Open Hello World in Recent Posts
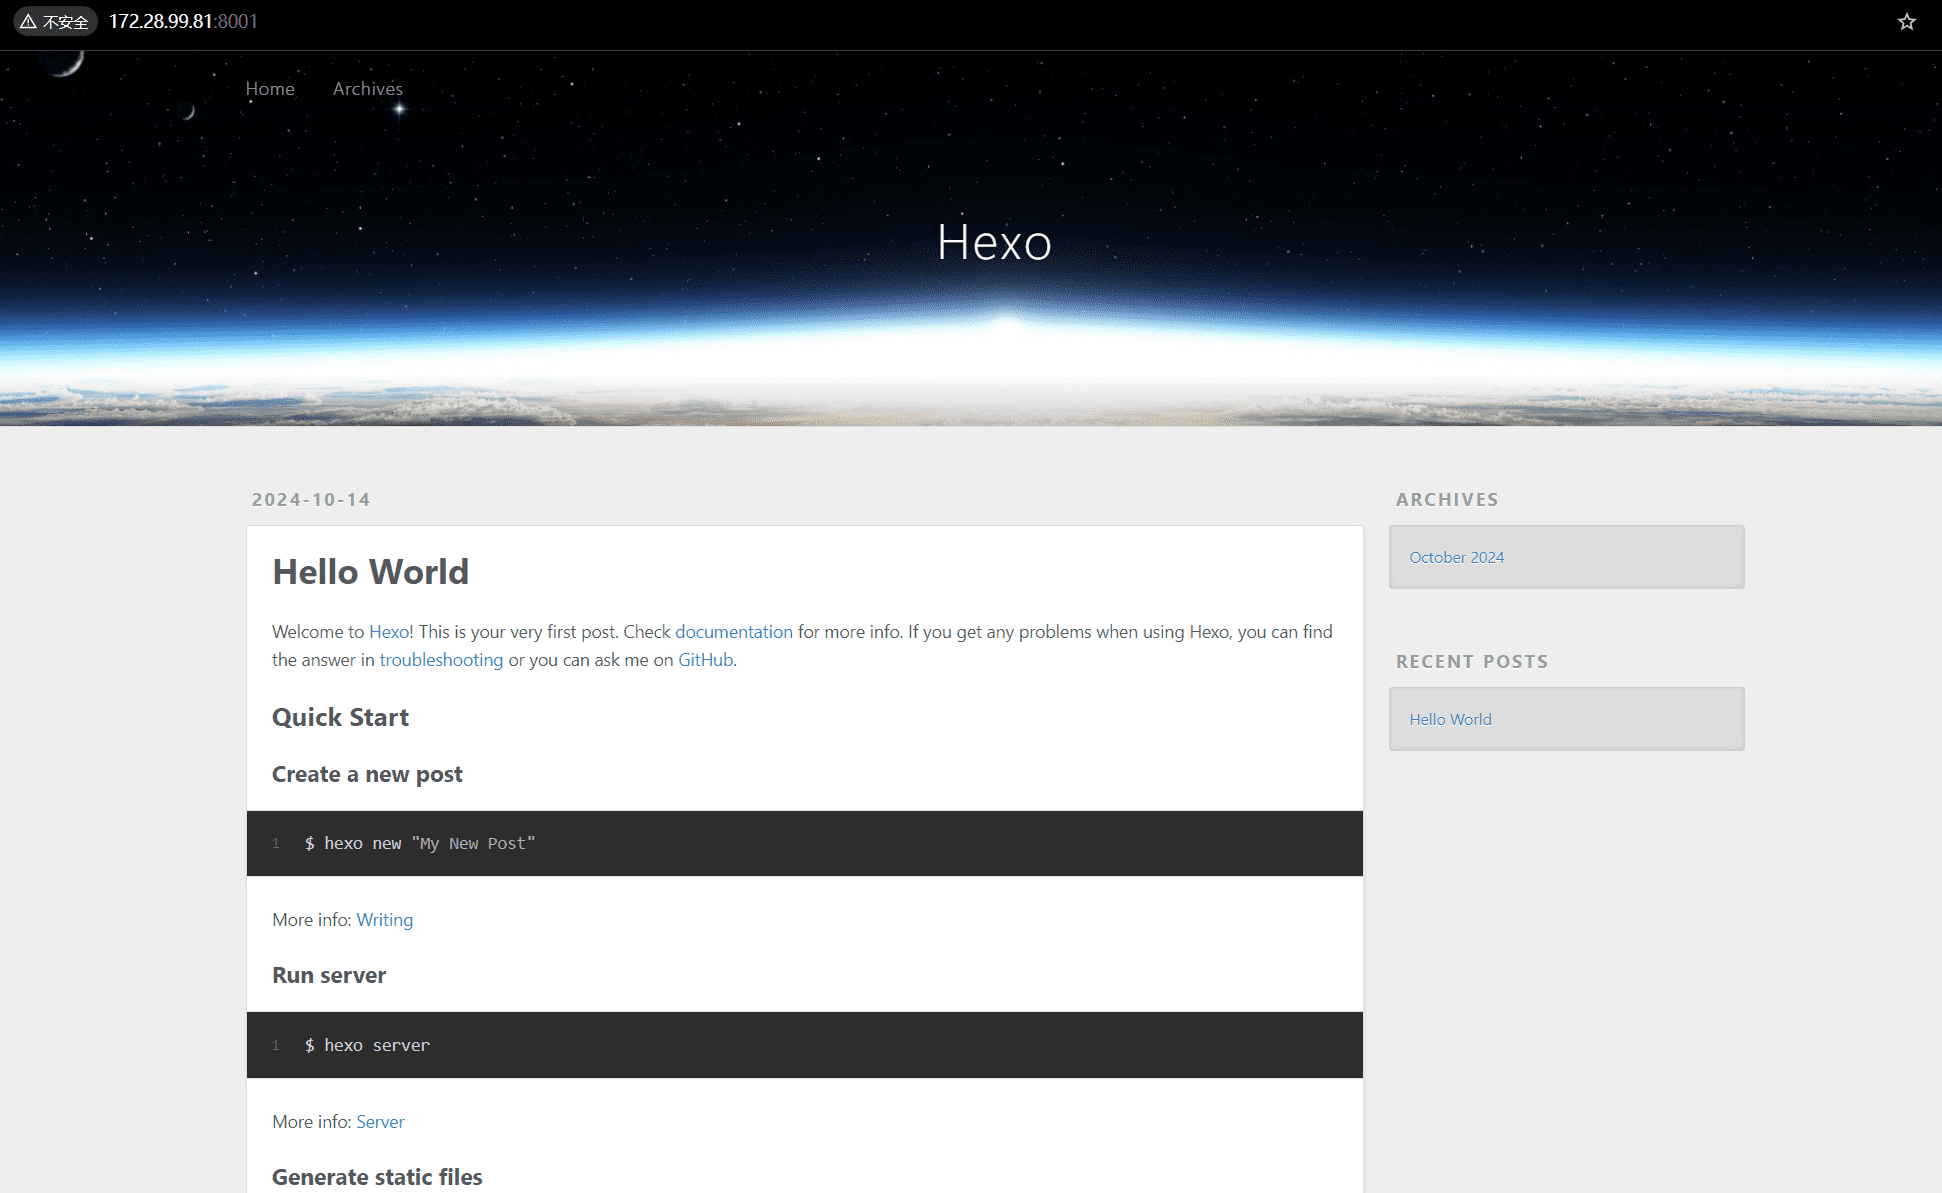Screen dimensions: 1942x1193 (1450, 719)
